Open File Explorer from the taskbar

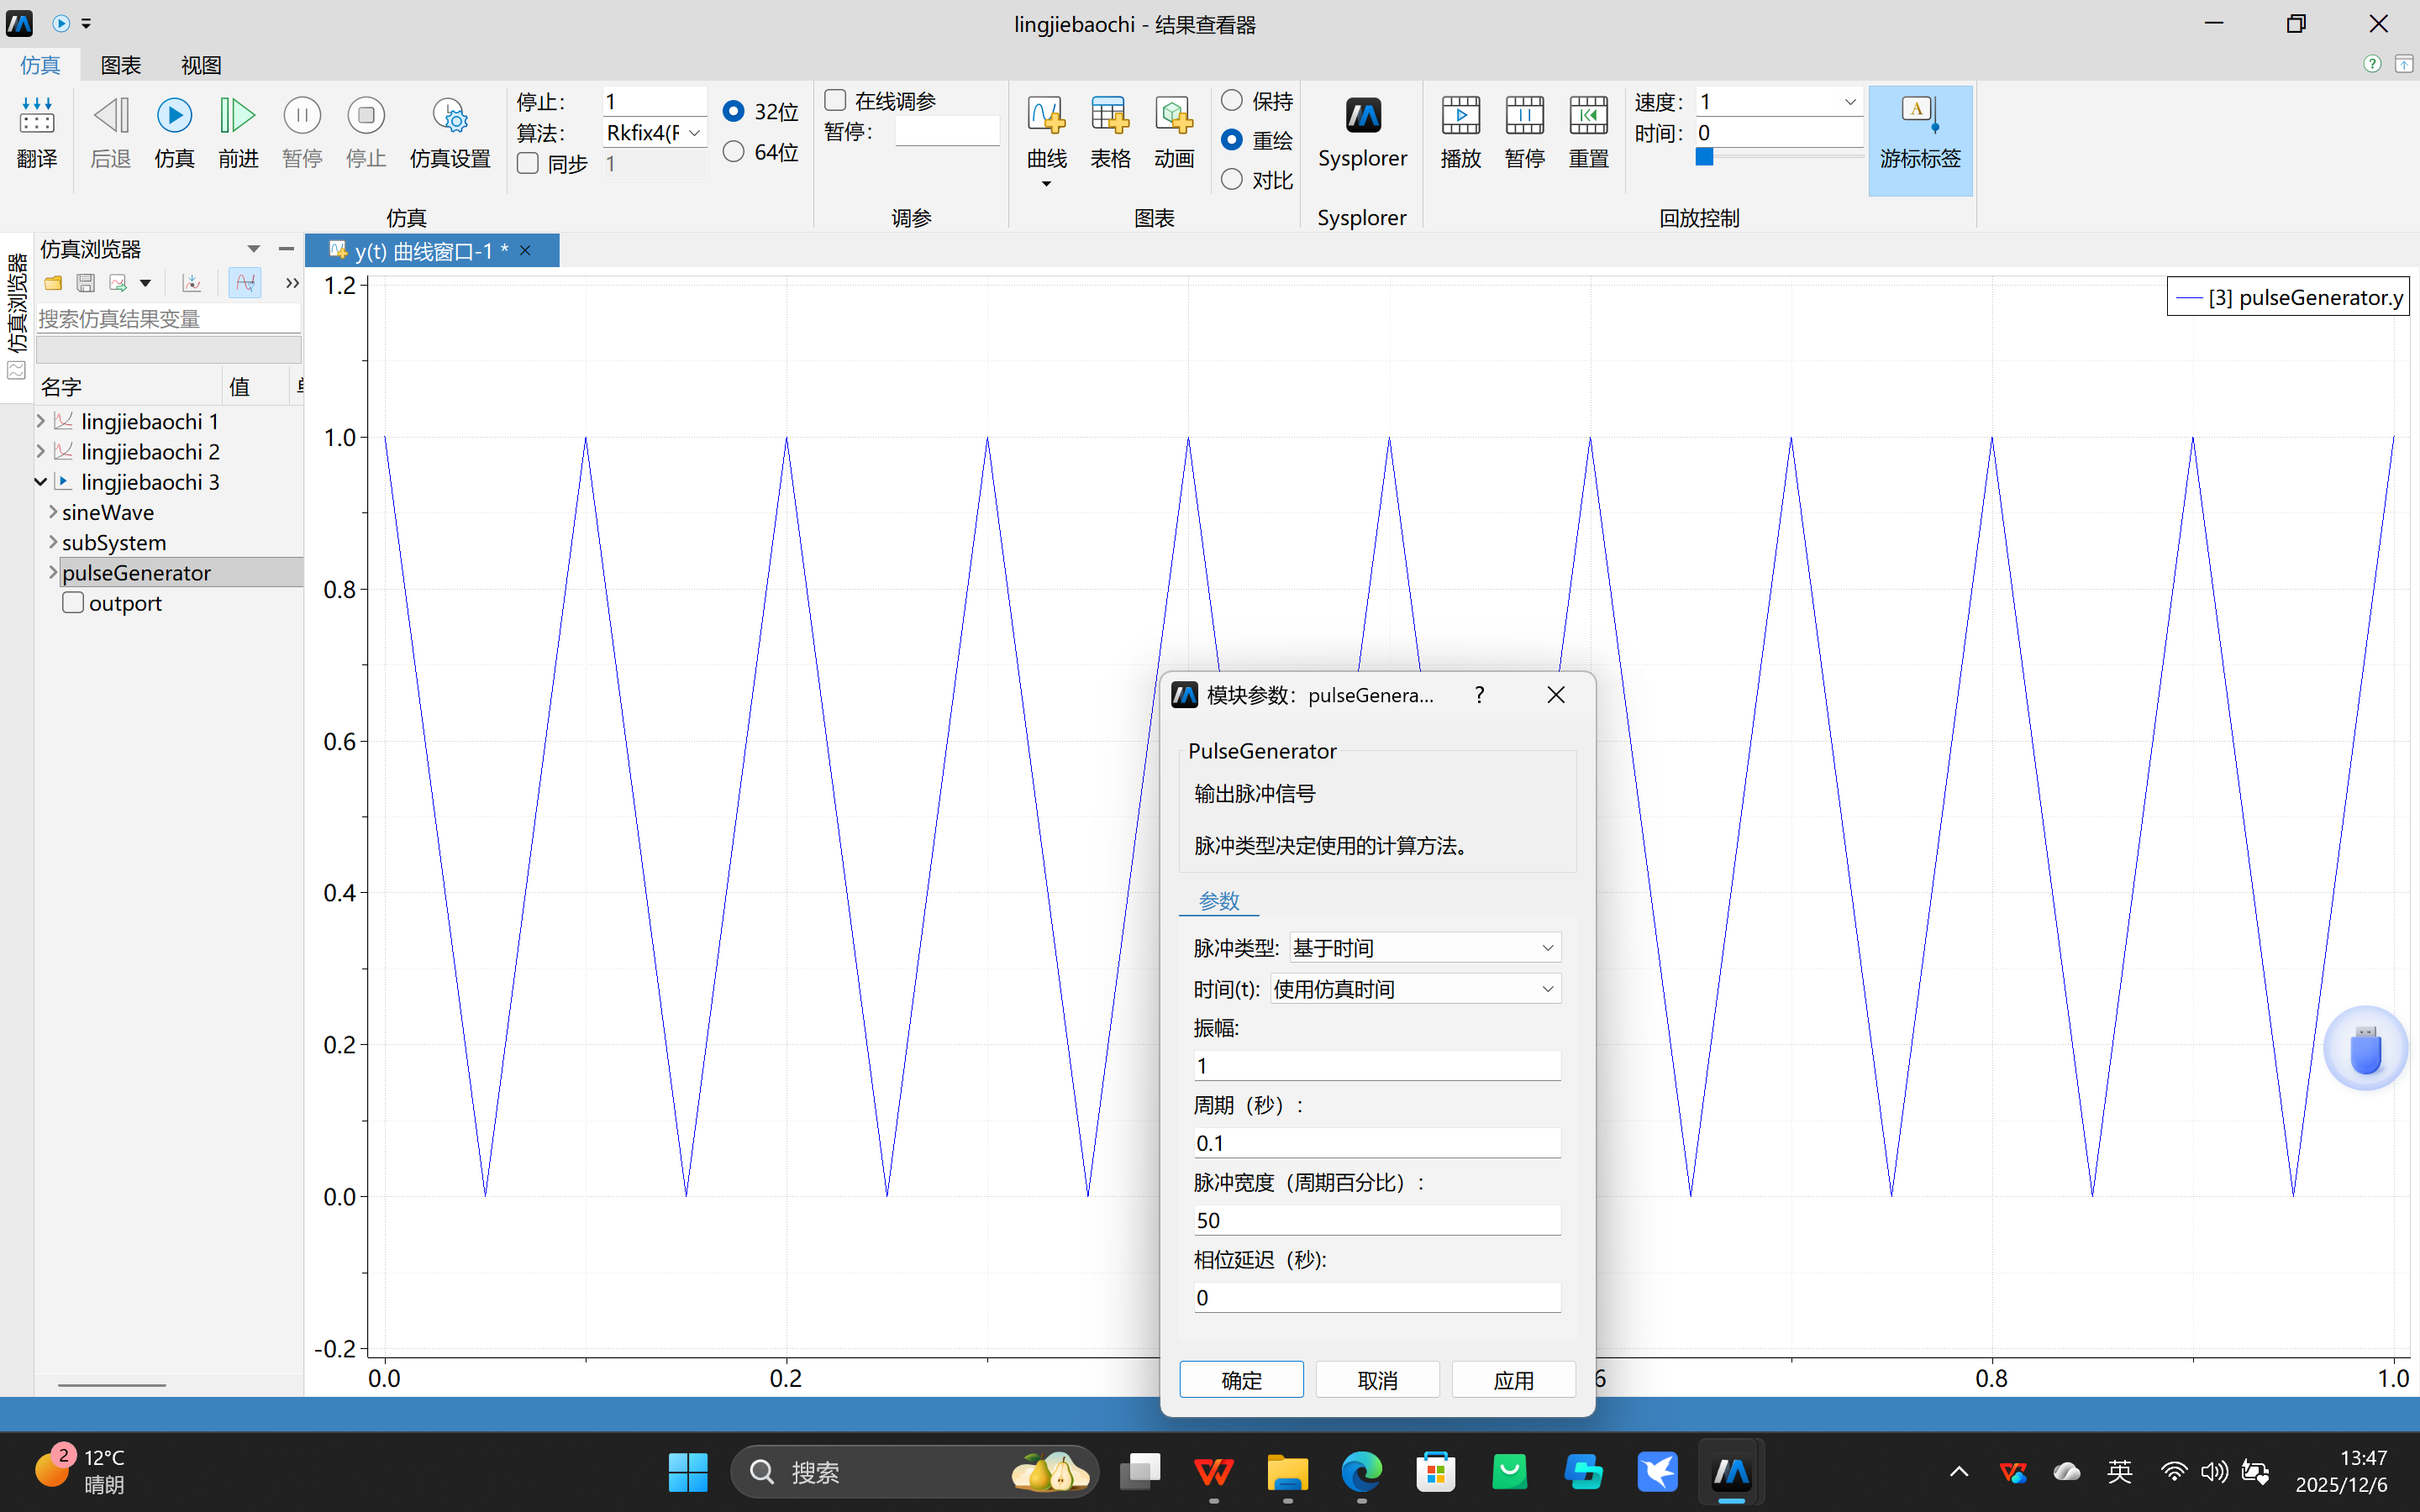(1287, 1472)
